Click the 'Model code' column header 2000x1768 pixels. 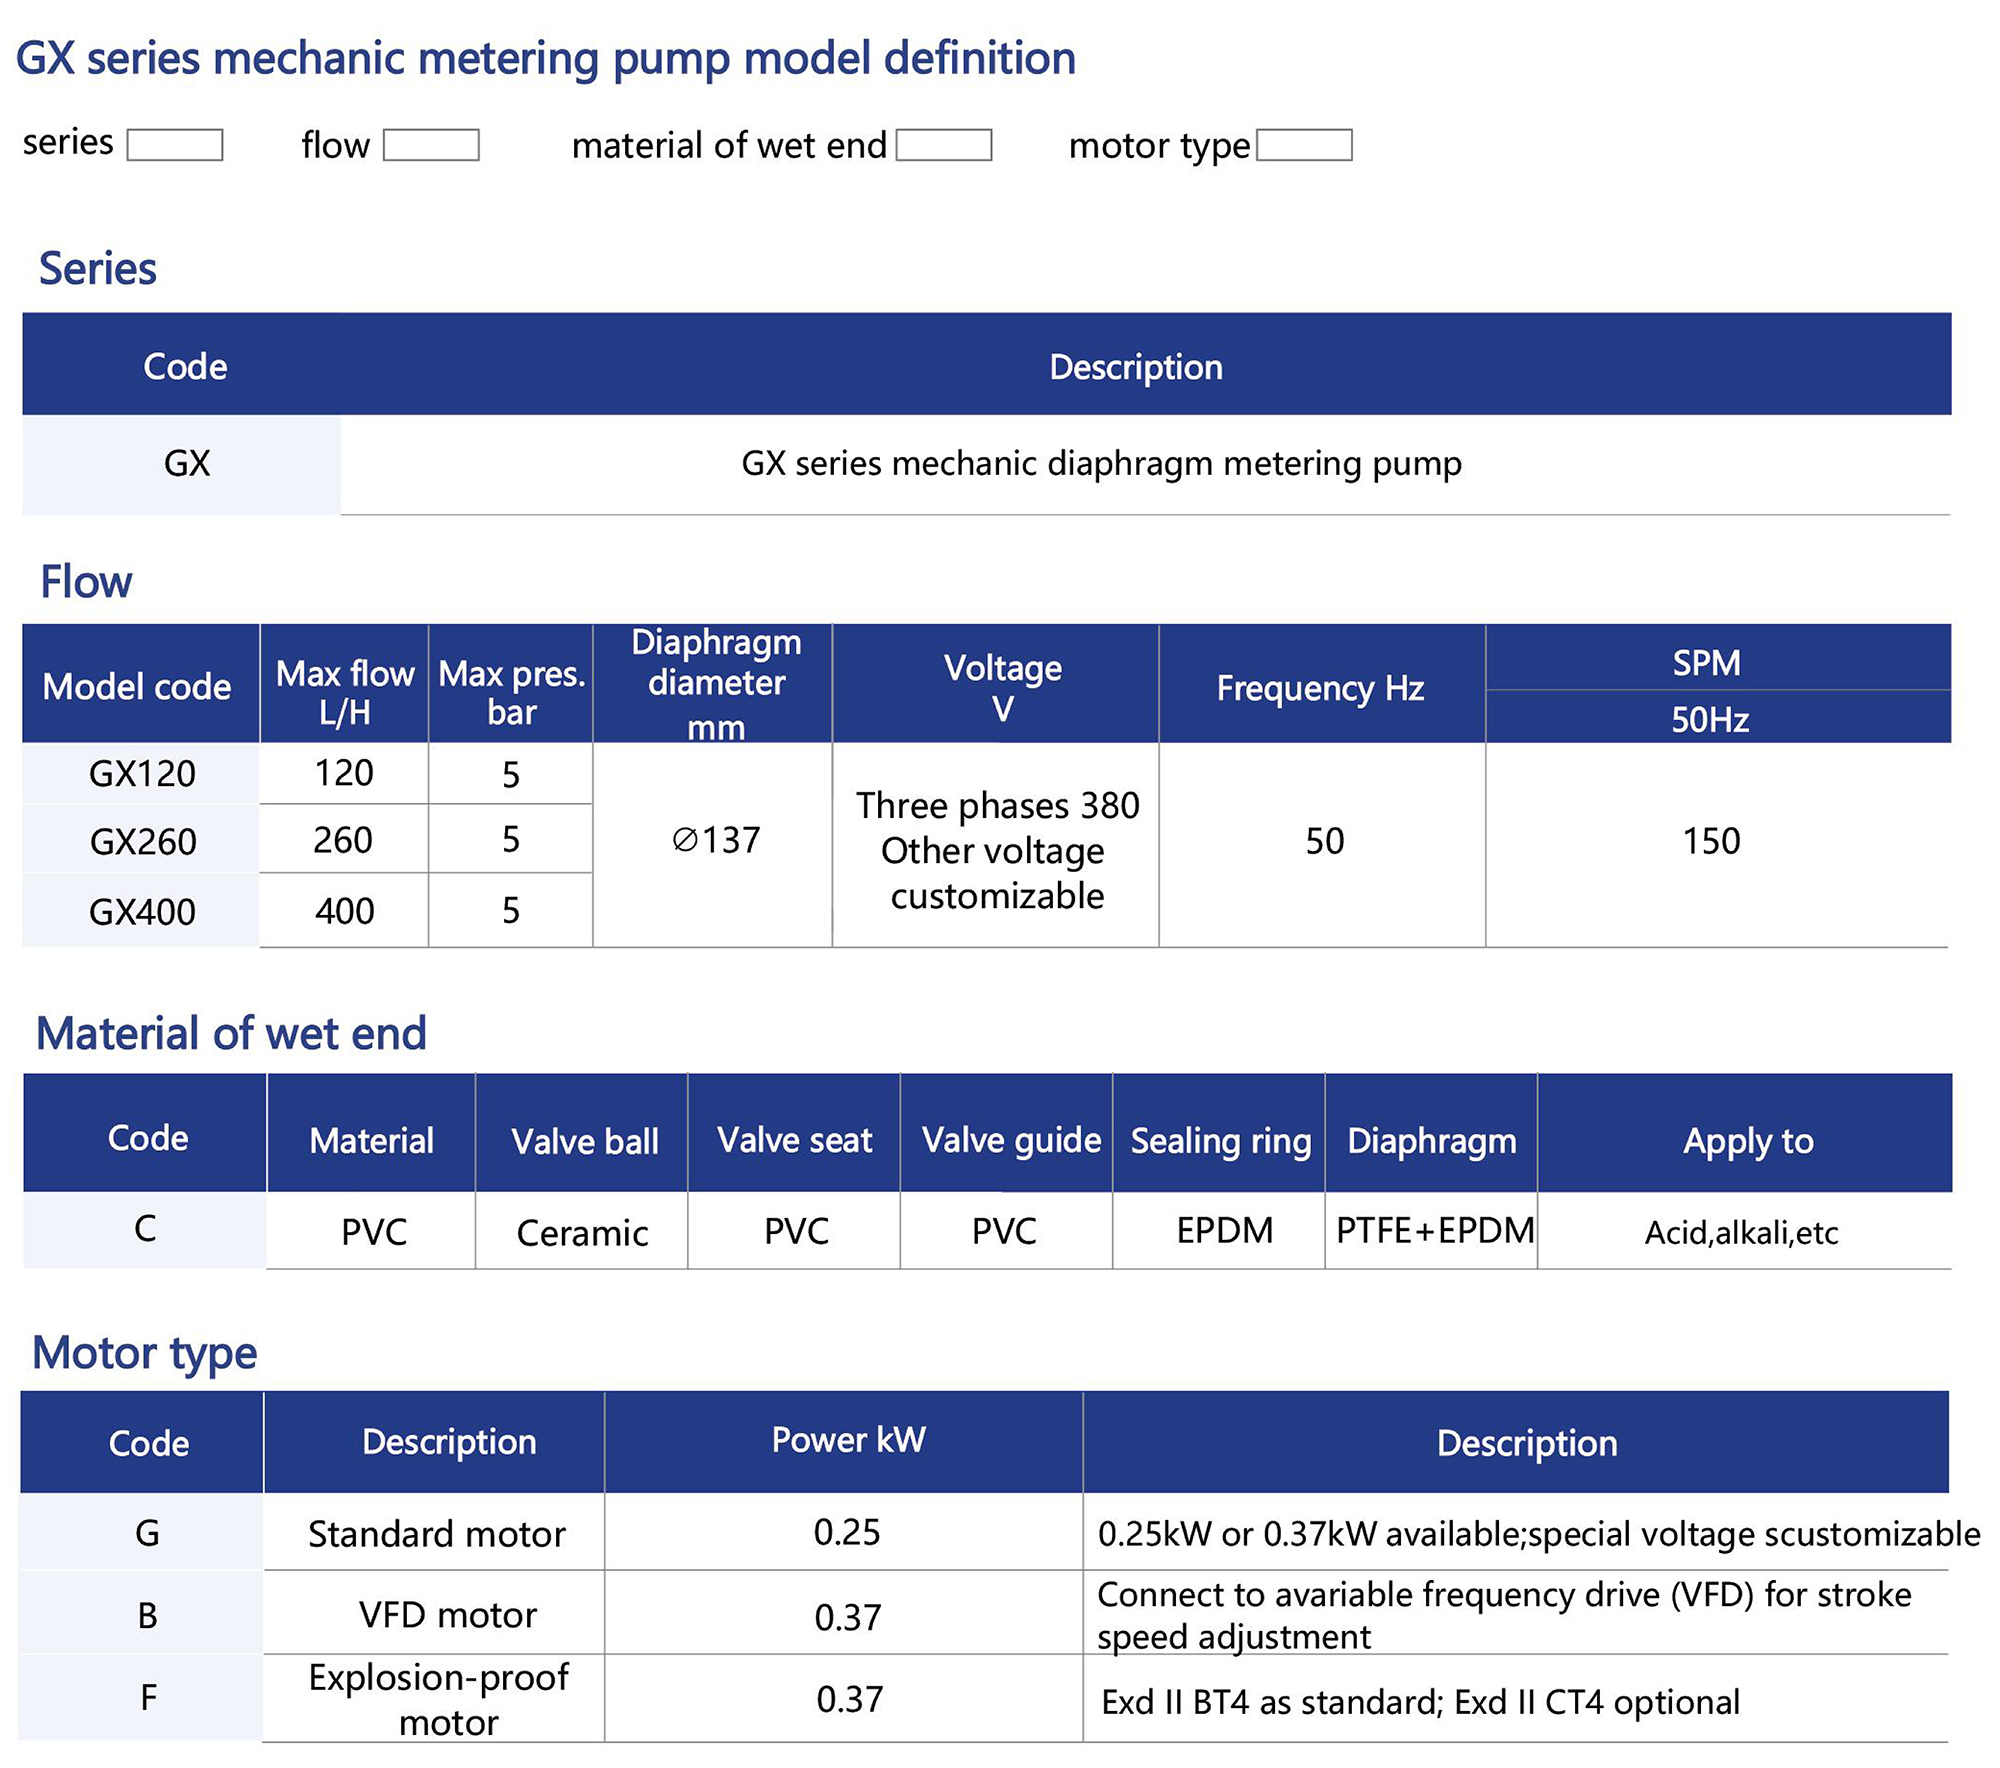[137, 687]
